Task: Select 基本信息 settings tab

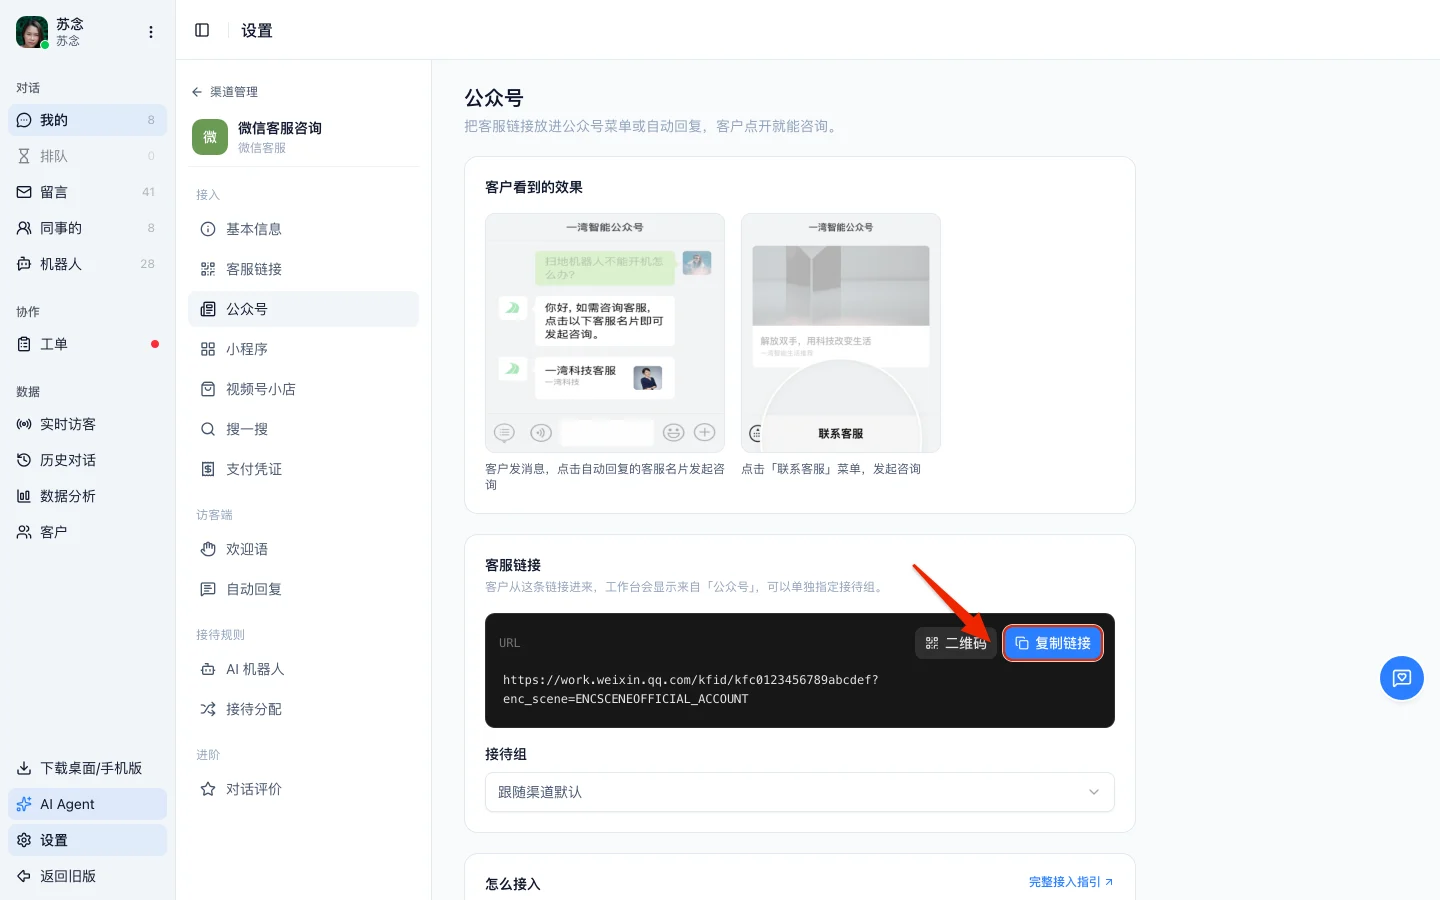Action: (x=303, y=229)
